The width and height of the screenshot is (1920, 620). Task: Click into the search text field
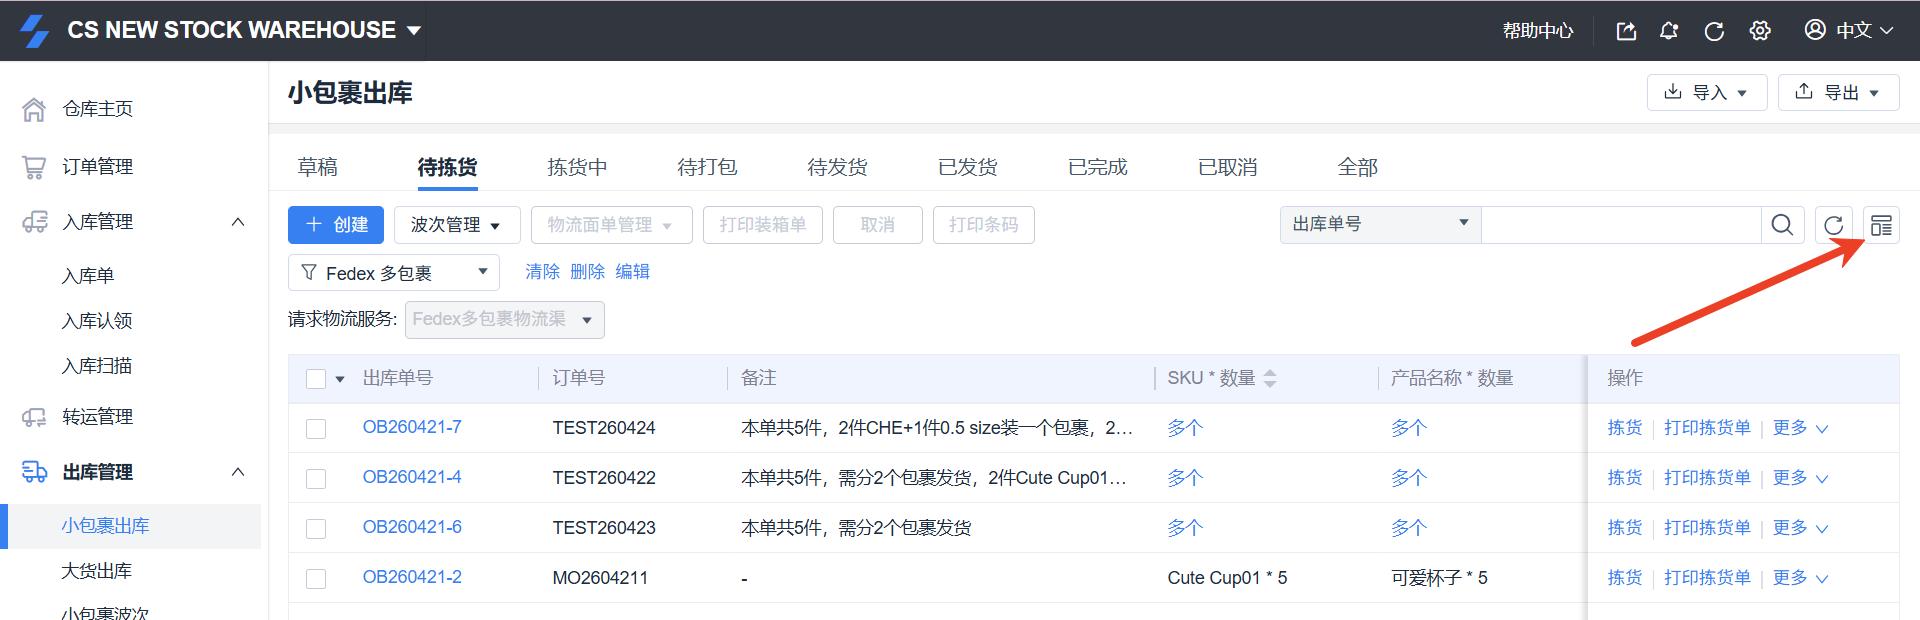pyautogui.click(x=1620, y=225)
